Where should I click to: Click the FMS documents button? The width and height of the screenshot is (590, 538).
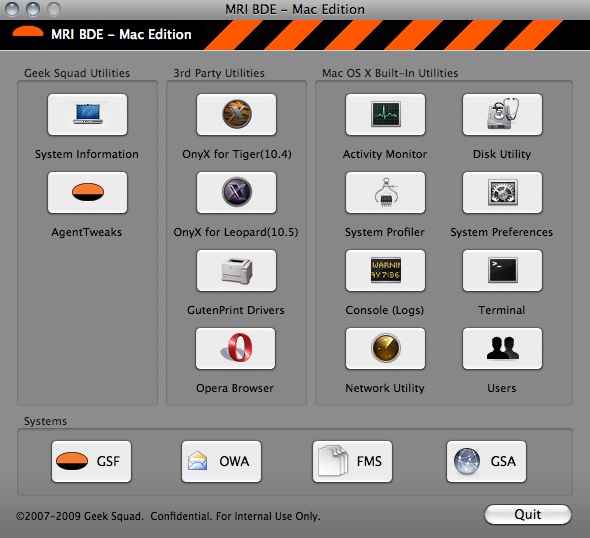tap(352, 461)
